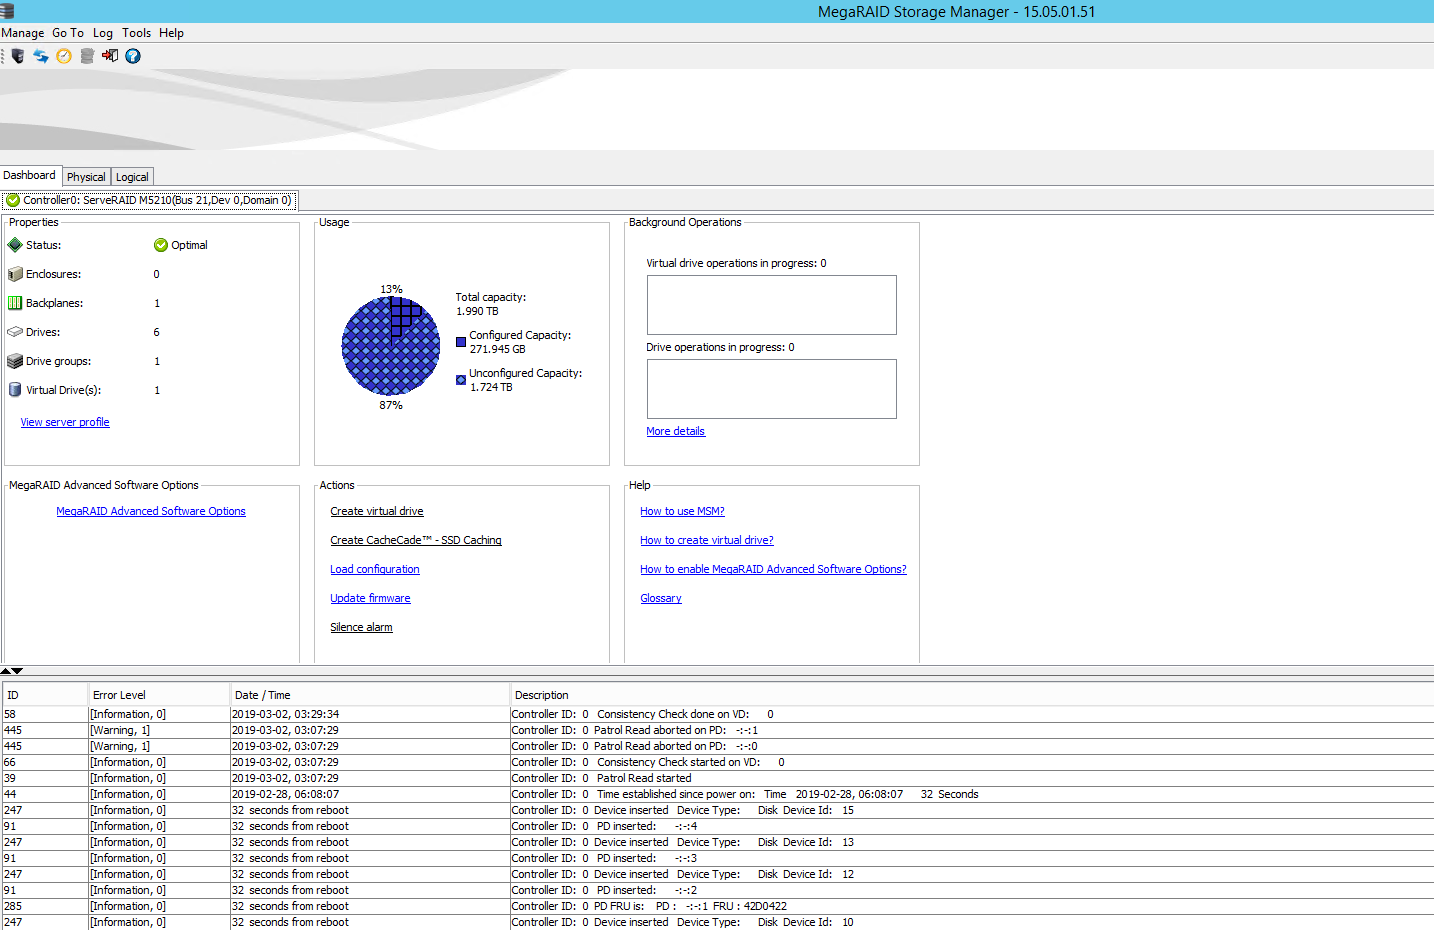Select the Patrol Read aborted on PD -:-:0 row
1434x930 pixels.
718,746
